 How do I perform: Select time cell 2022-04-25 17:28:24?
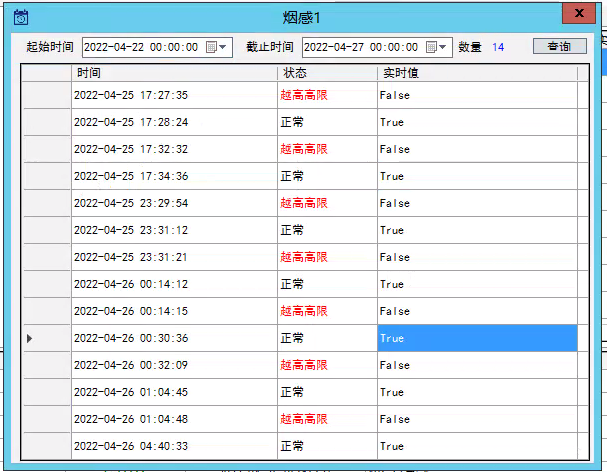click(x=174, y=122)
